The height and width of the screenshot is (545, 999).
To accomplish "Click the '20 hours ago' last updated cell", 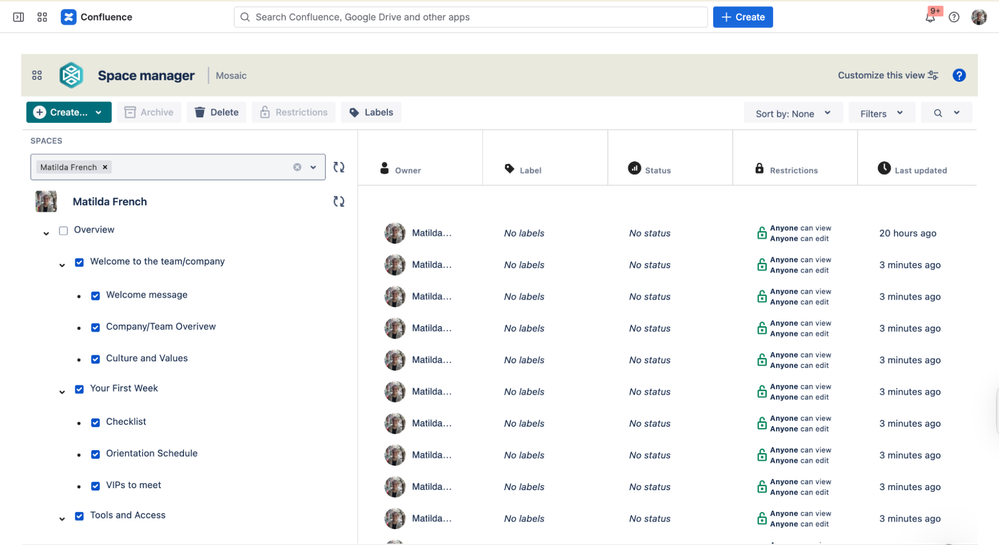I will pos(908,233).
